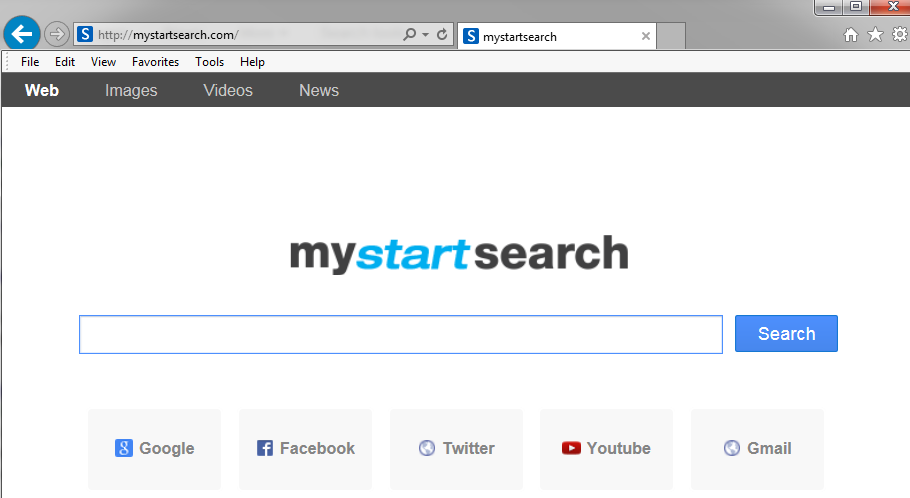Viewport: 910px width, 498px height.
Task: Switch to Videos search
Action: coord(228,90)
